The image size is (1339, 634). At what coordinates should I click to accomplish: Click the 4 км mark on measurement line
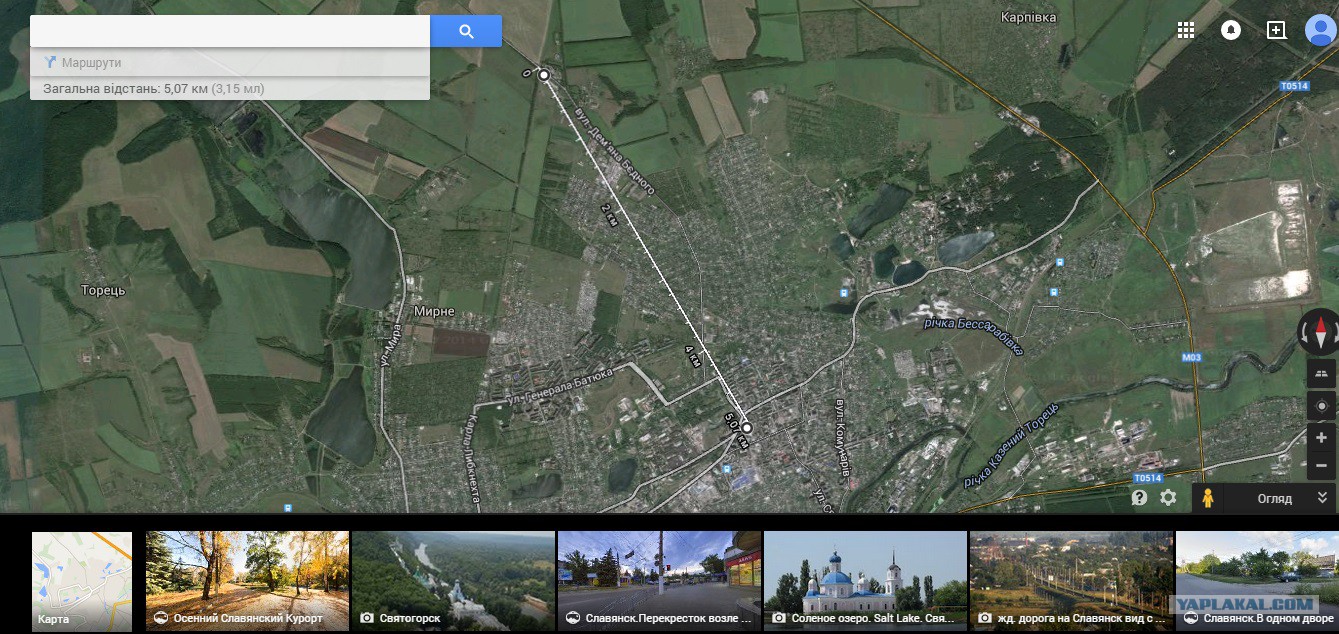point(693,355)
